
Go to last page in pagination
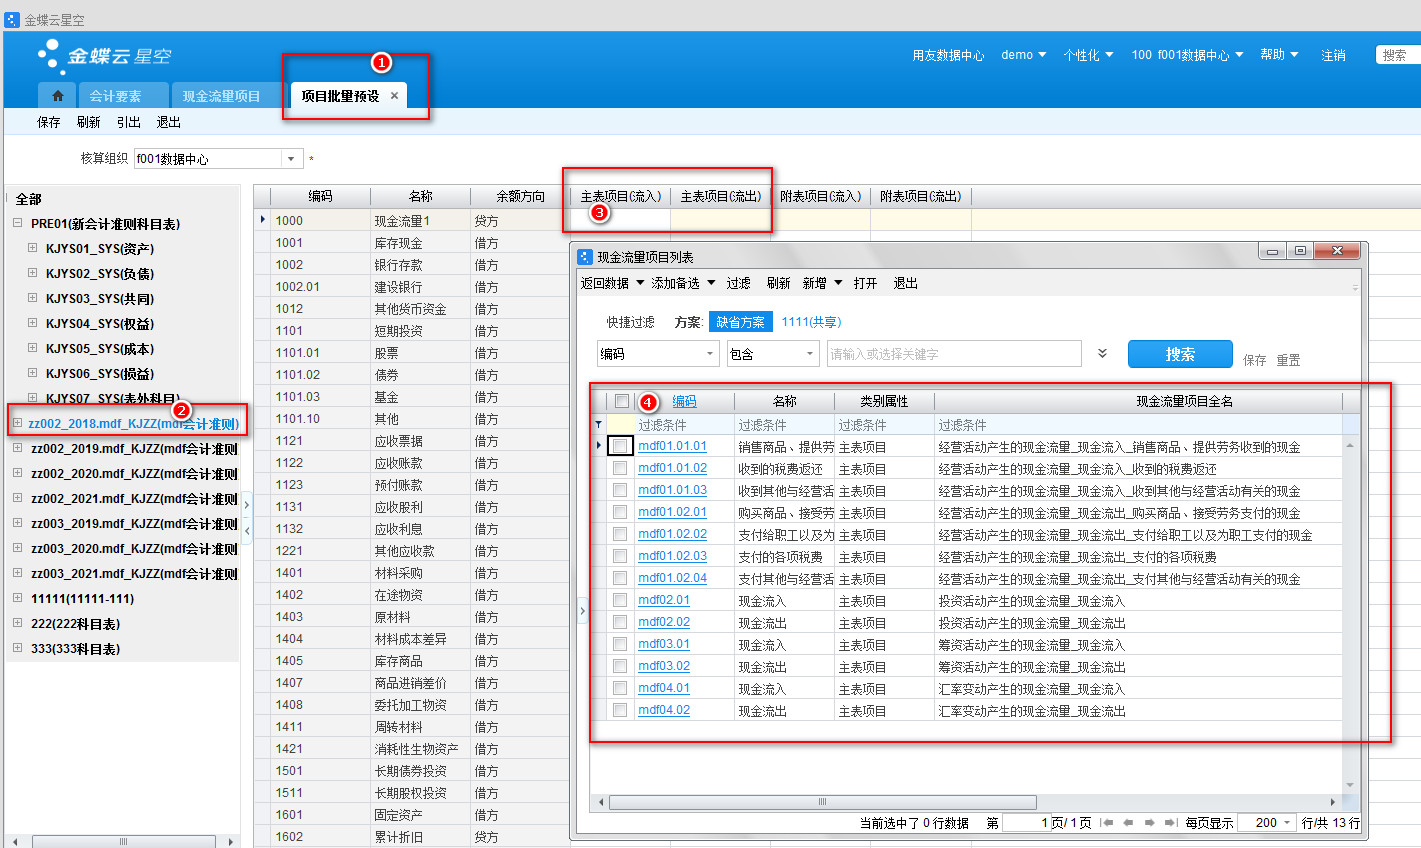pyautogui.click(x=1170, y=822)
